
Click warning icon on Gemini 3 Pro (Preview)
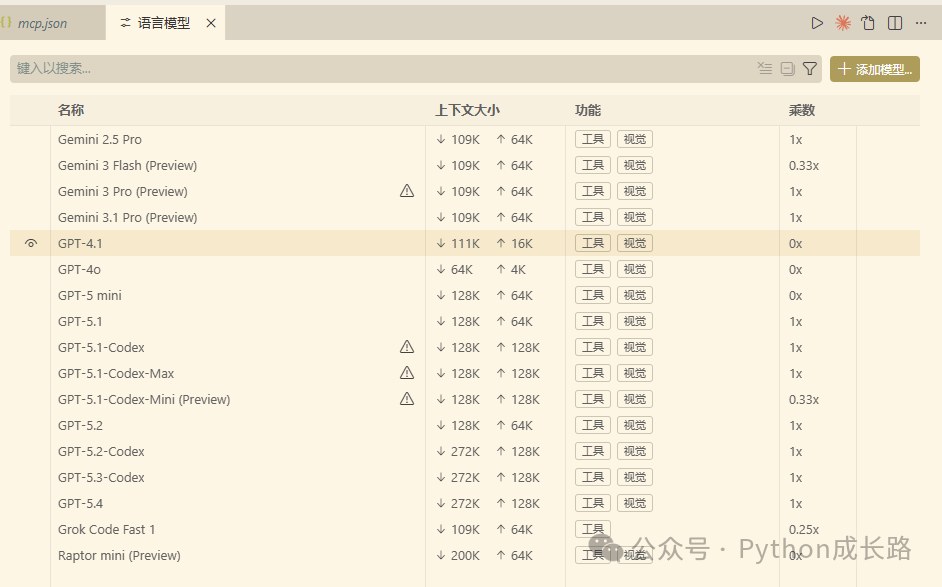tap(407, 191)
